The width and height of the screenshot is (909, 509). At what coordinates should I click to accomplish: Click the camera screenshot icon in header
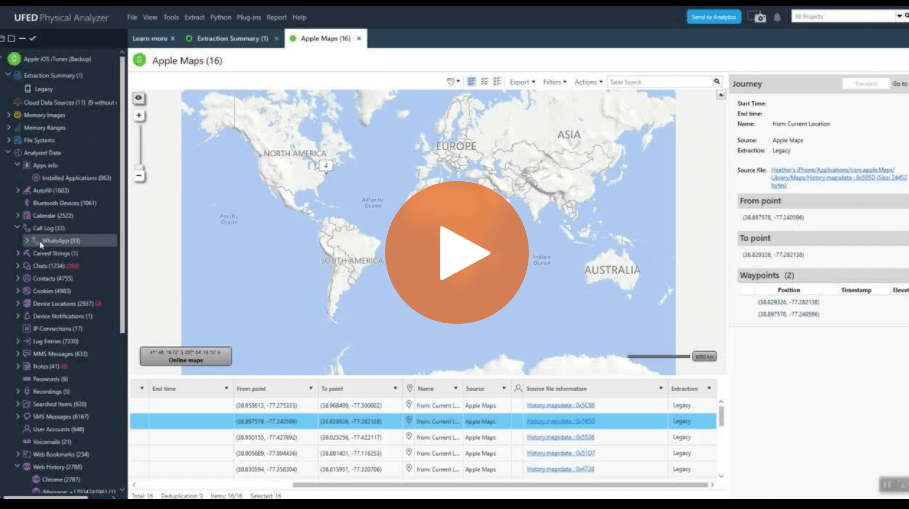click(759, 17)
